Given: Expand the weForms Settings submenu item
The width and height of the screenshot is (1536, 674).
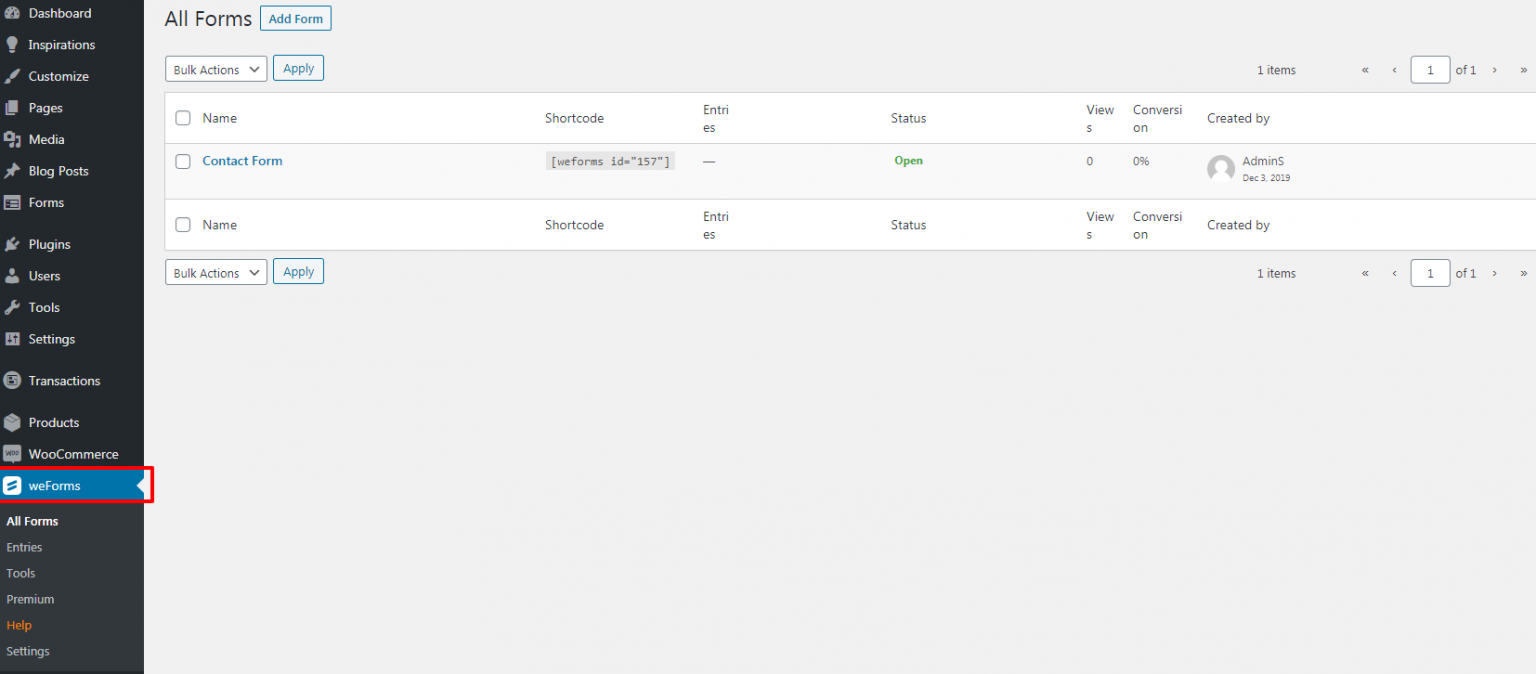Looking at the screenshot, I should (x=27, y=651).
